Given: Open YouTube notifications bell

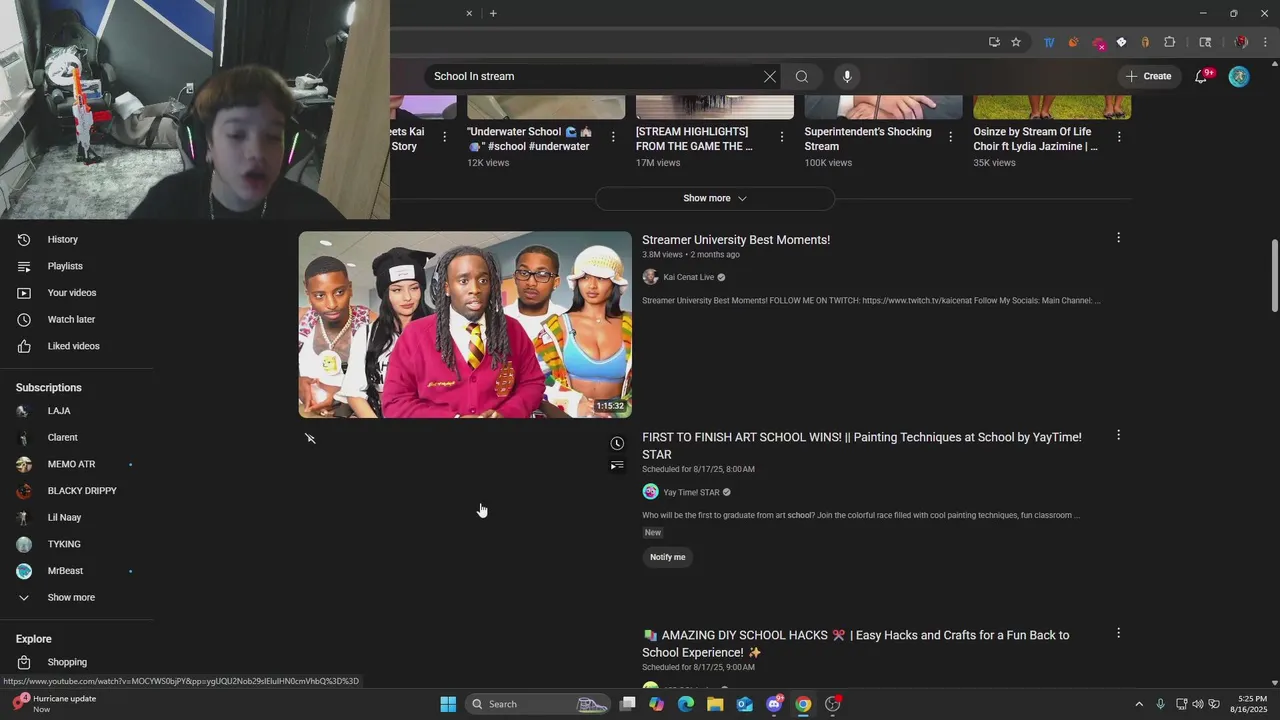Looking at the screenshot, I should 1202,76.
